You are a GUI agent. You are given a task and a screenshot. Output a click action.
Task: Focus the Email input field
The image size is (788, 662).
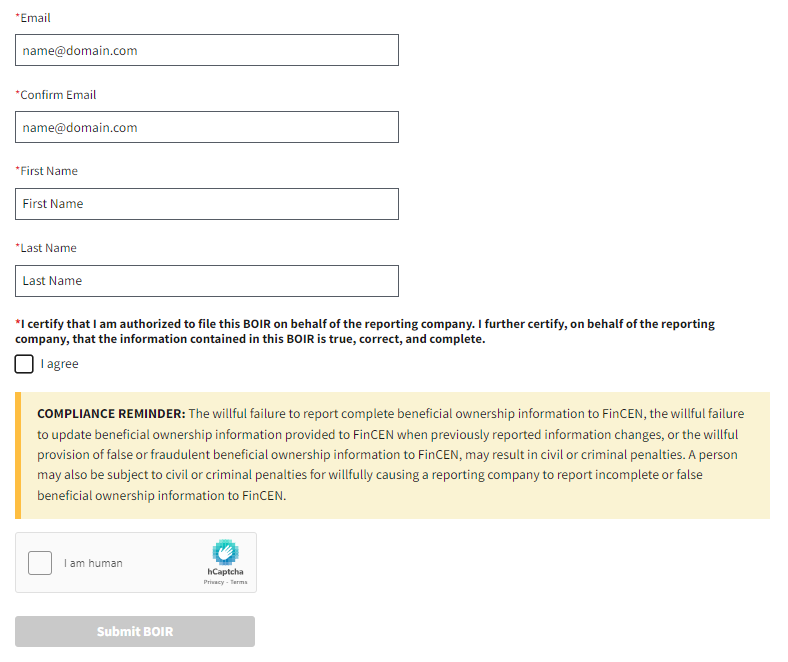[207, 51]
